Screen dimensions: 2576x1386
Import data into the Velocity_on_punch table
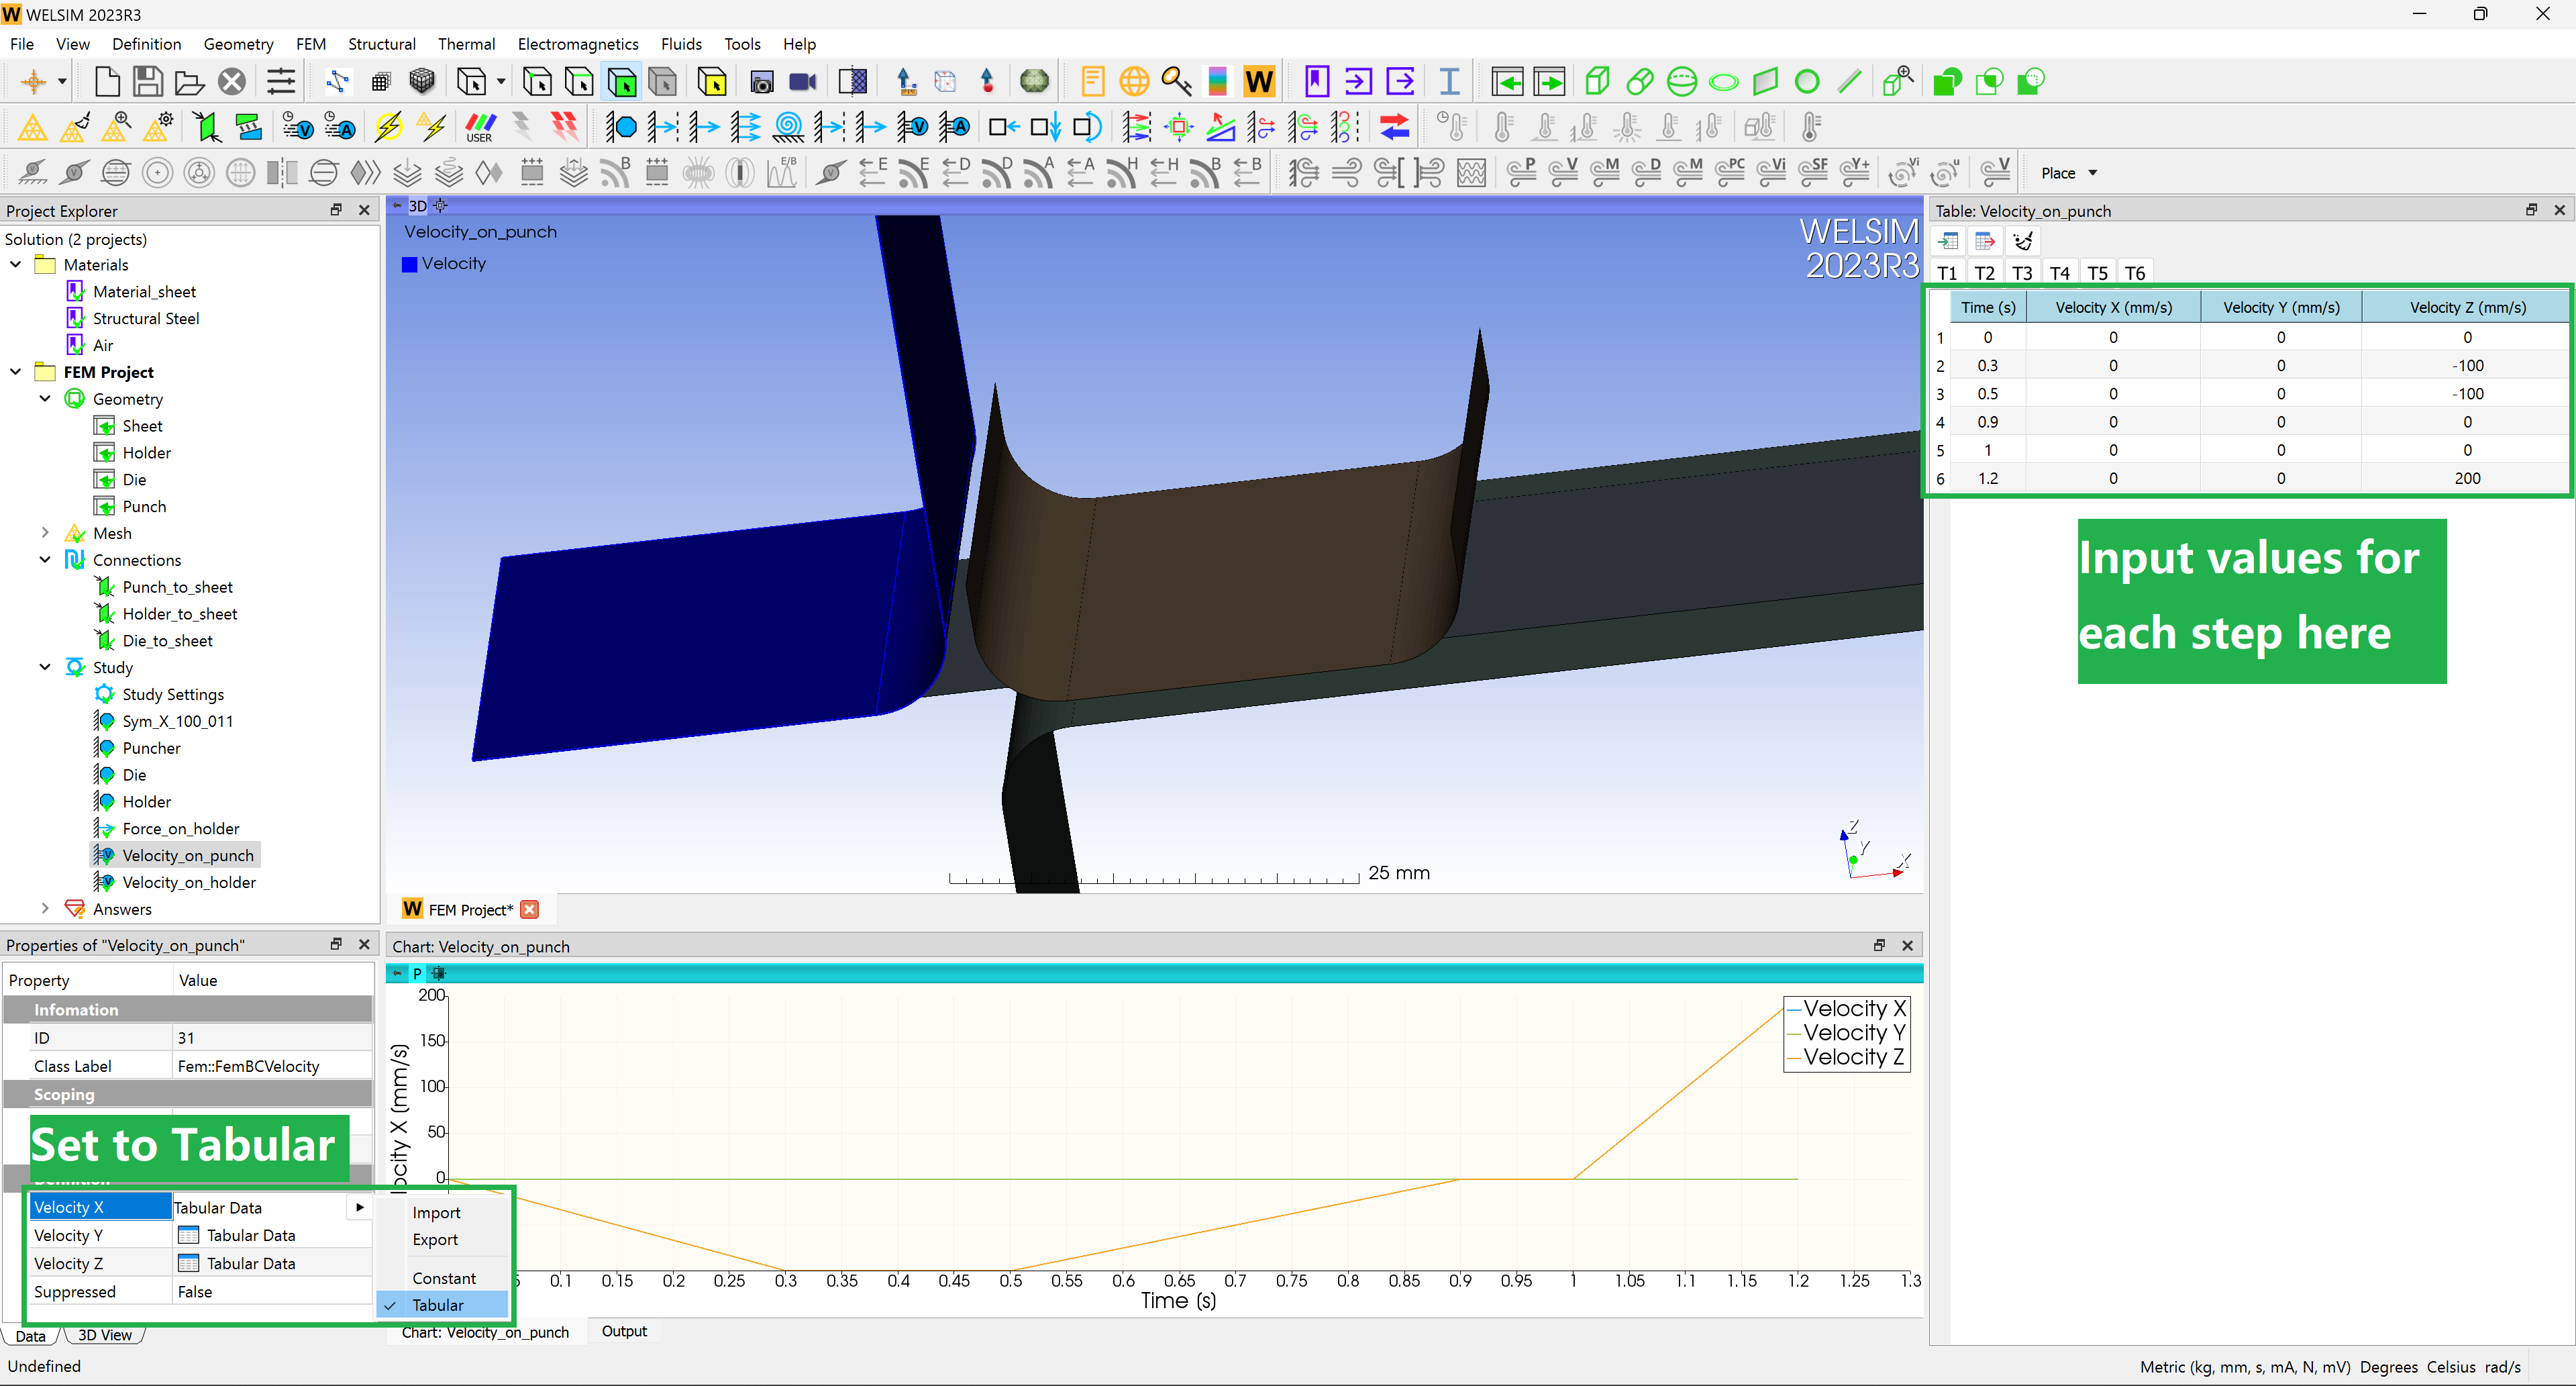pyautogui.click(x=1948, y=240)
